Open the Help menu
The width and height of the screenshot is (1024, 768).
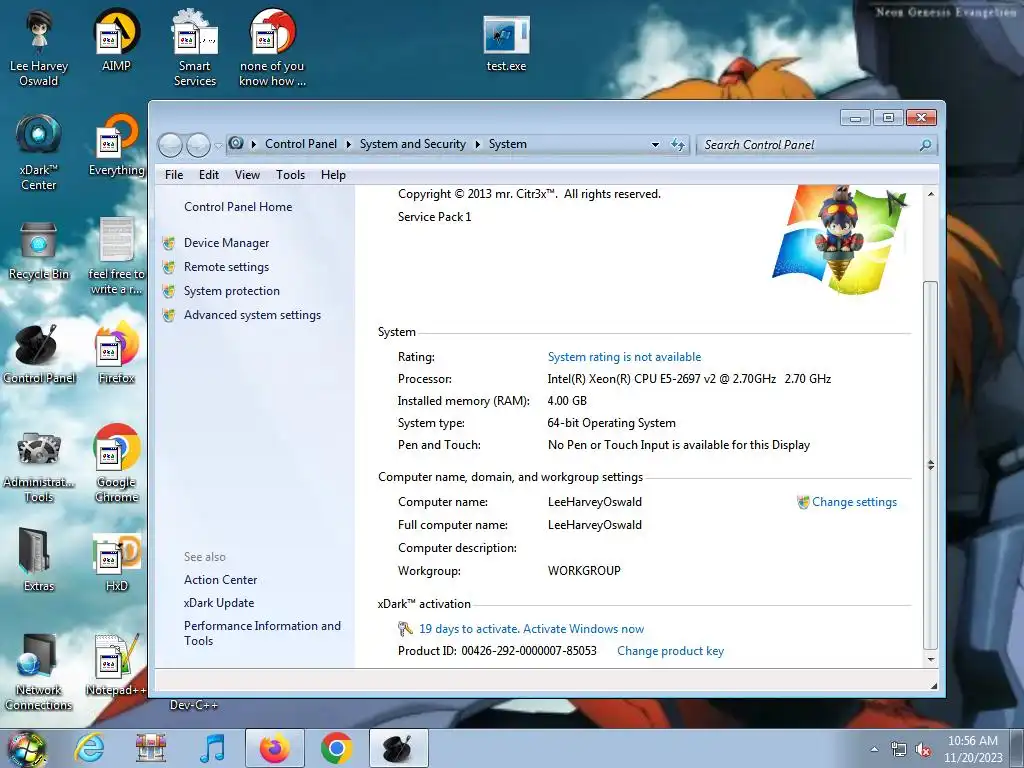pos(333,174)
